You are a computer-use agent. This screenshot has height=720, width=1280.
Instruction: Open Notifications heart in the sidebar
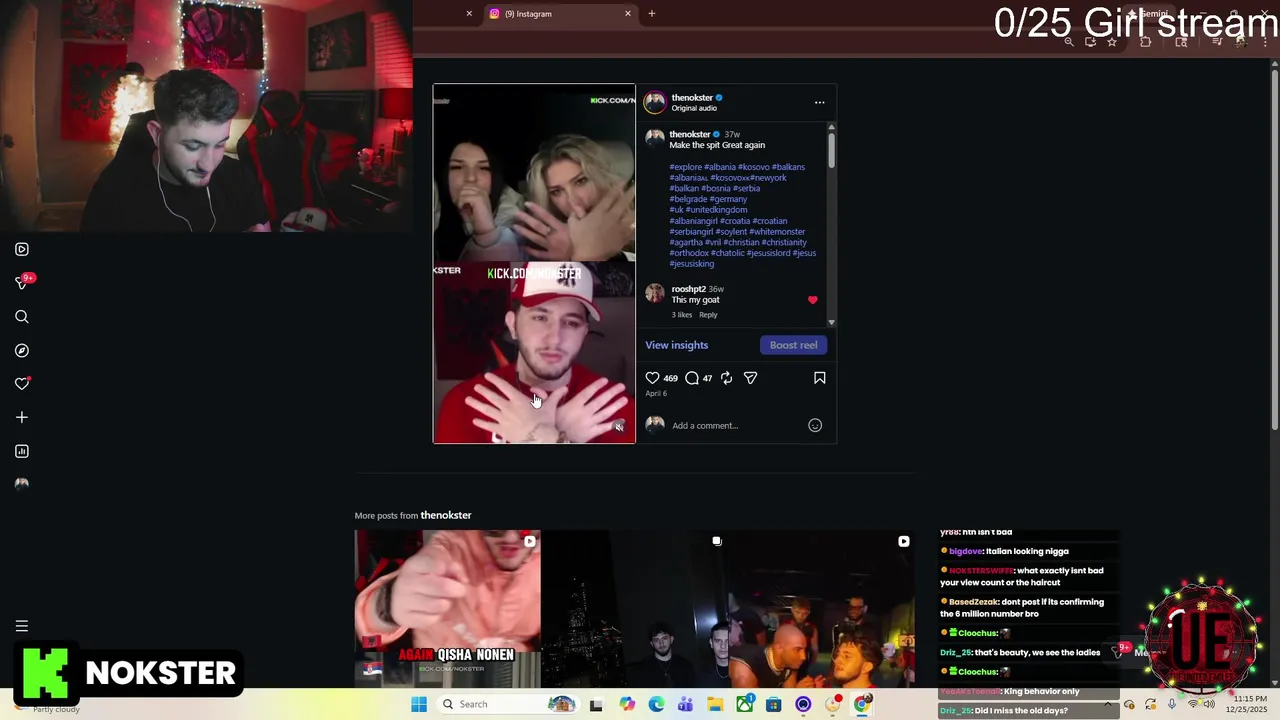coord(22,384)
